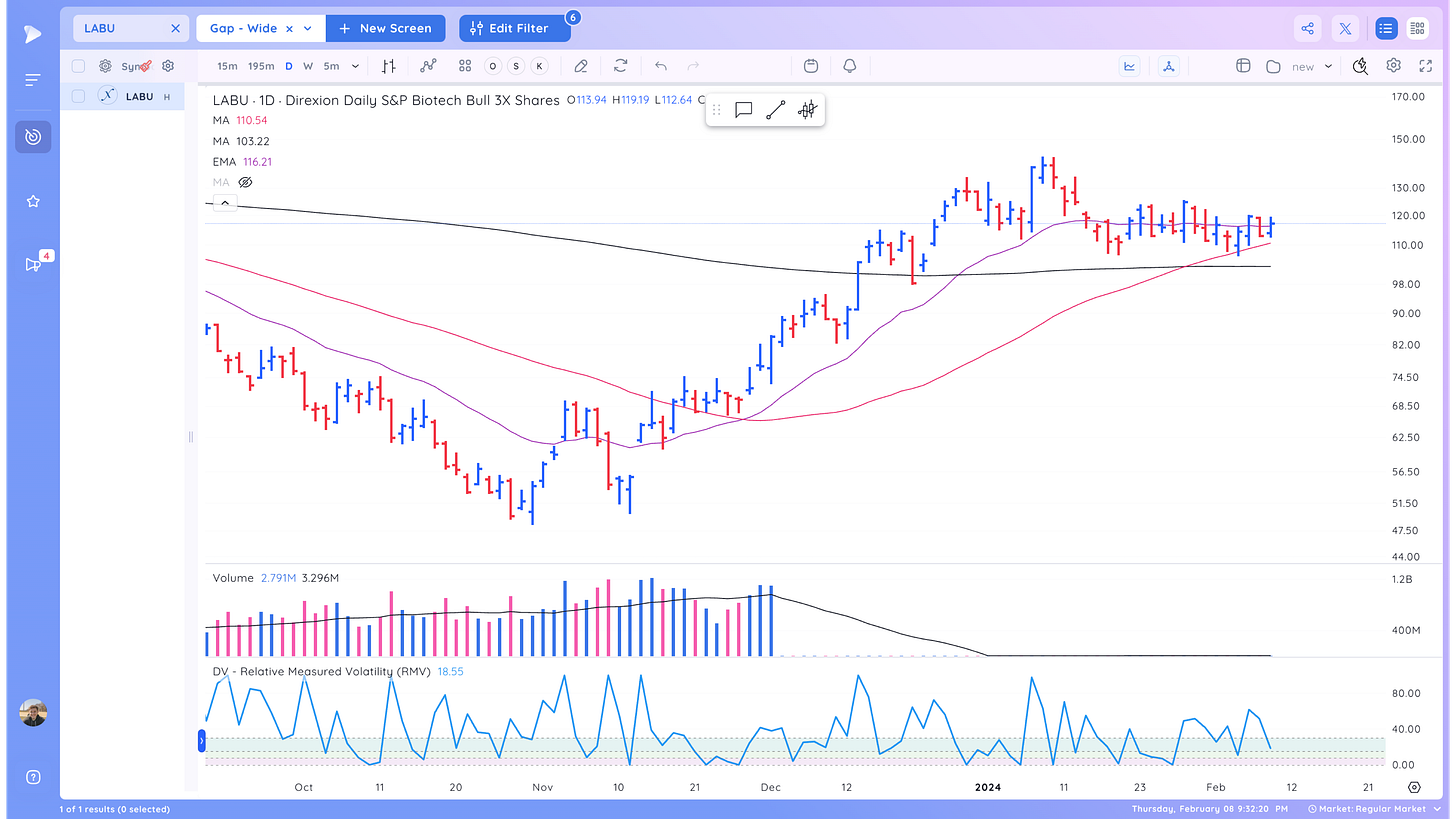Screen dimensions: 1456x819
Task: Expand the blue arrow handle left of RMV pane
Action: pos(201,741)
